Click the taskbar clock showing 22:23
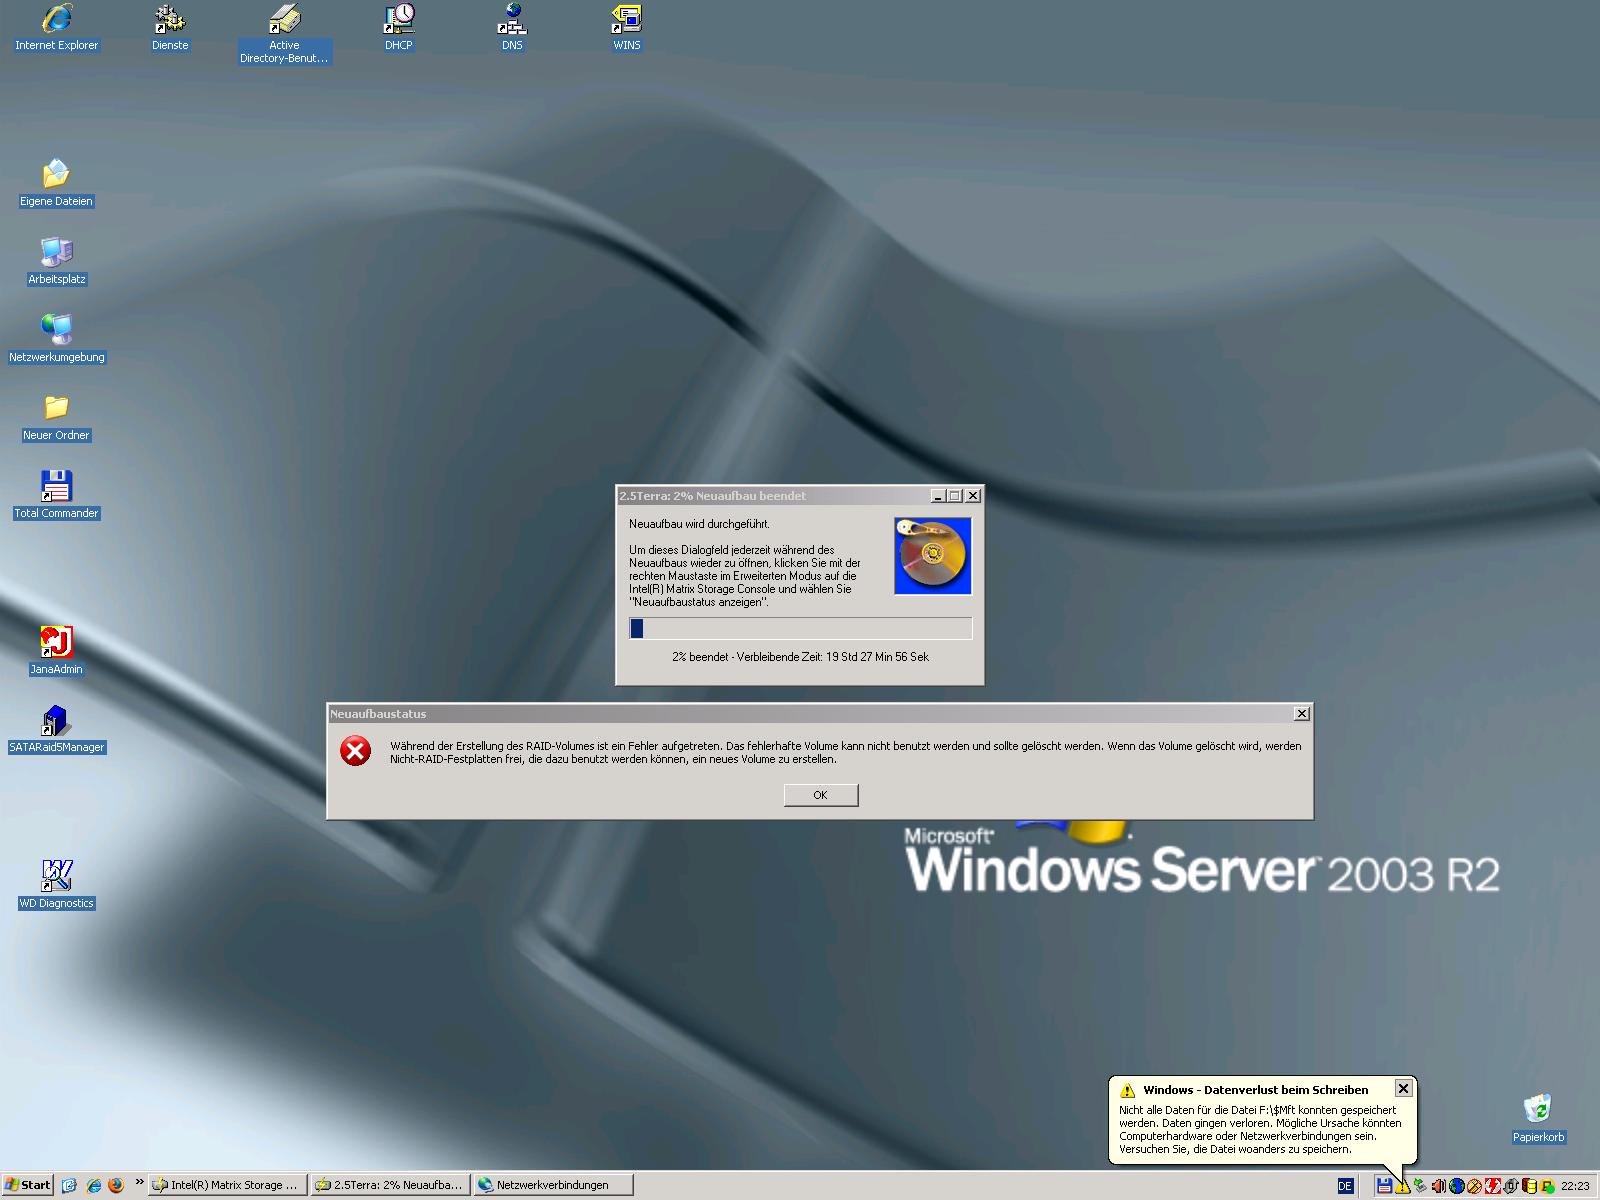Viewport: 1600px width, 1200px height. click(1574, 1186)
